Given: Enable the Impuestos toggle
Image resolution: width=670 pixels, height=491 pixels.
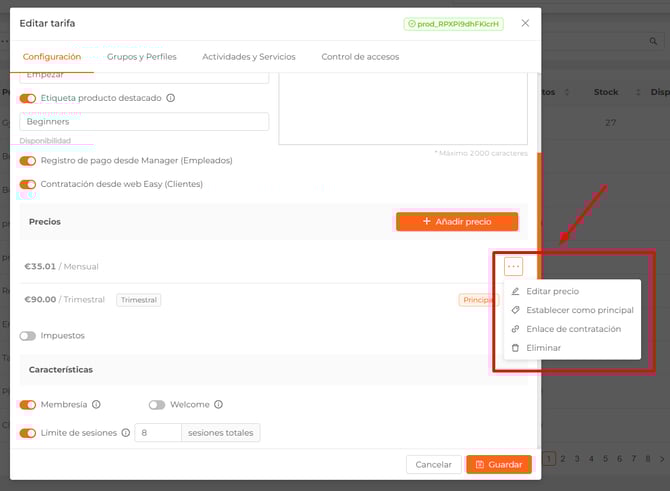Looking at the screenshot, I should tap(28, 336).
